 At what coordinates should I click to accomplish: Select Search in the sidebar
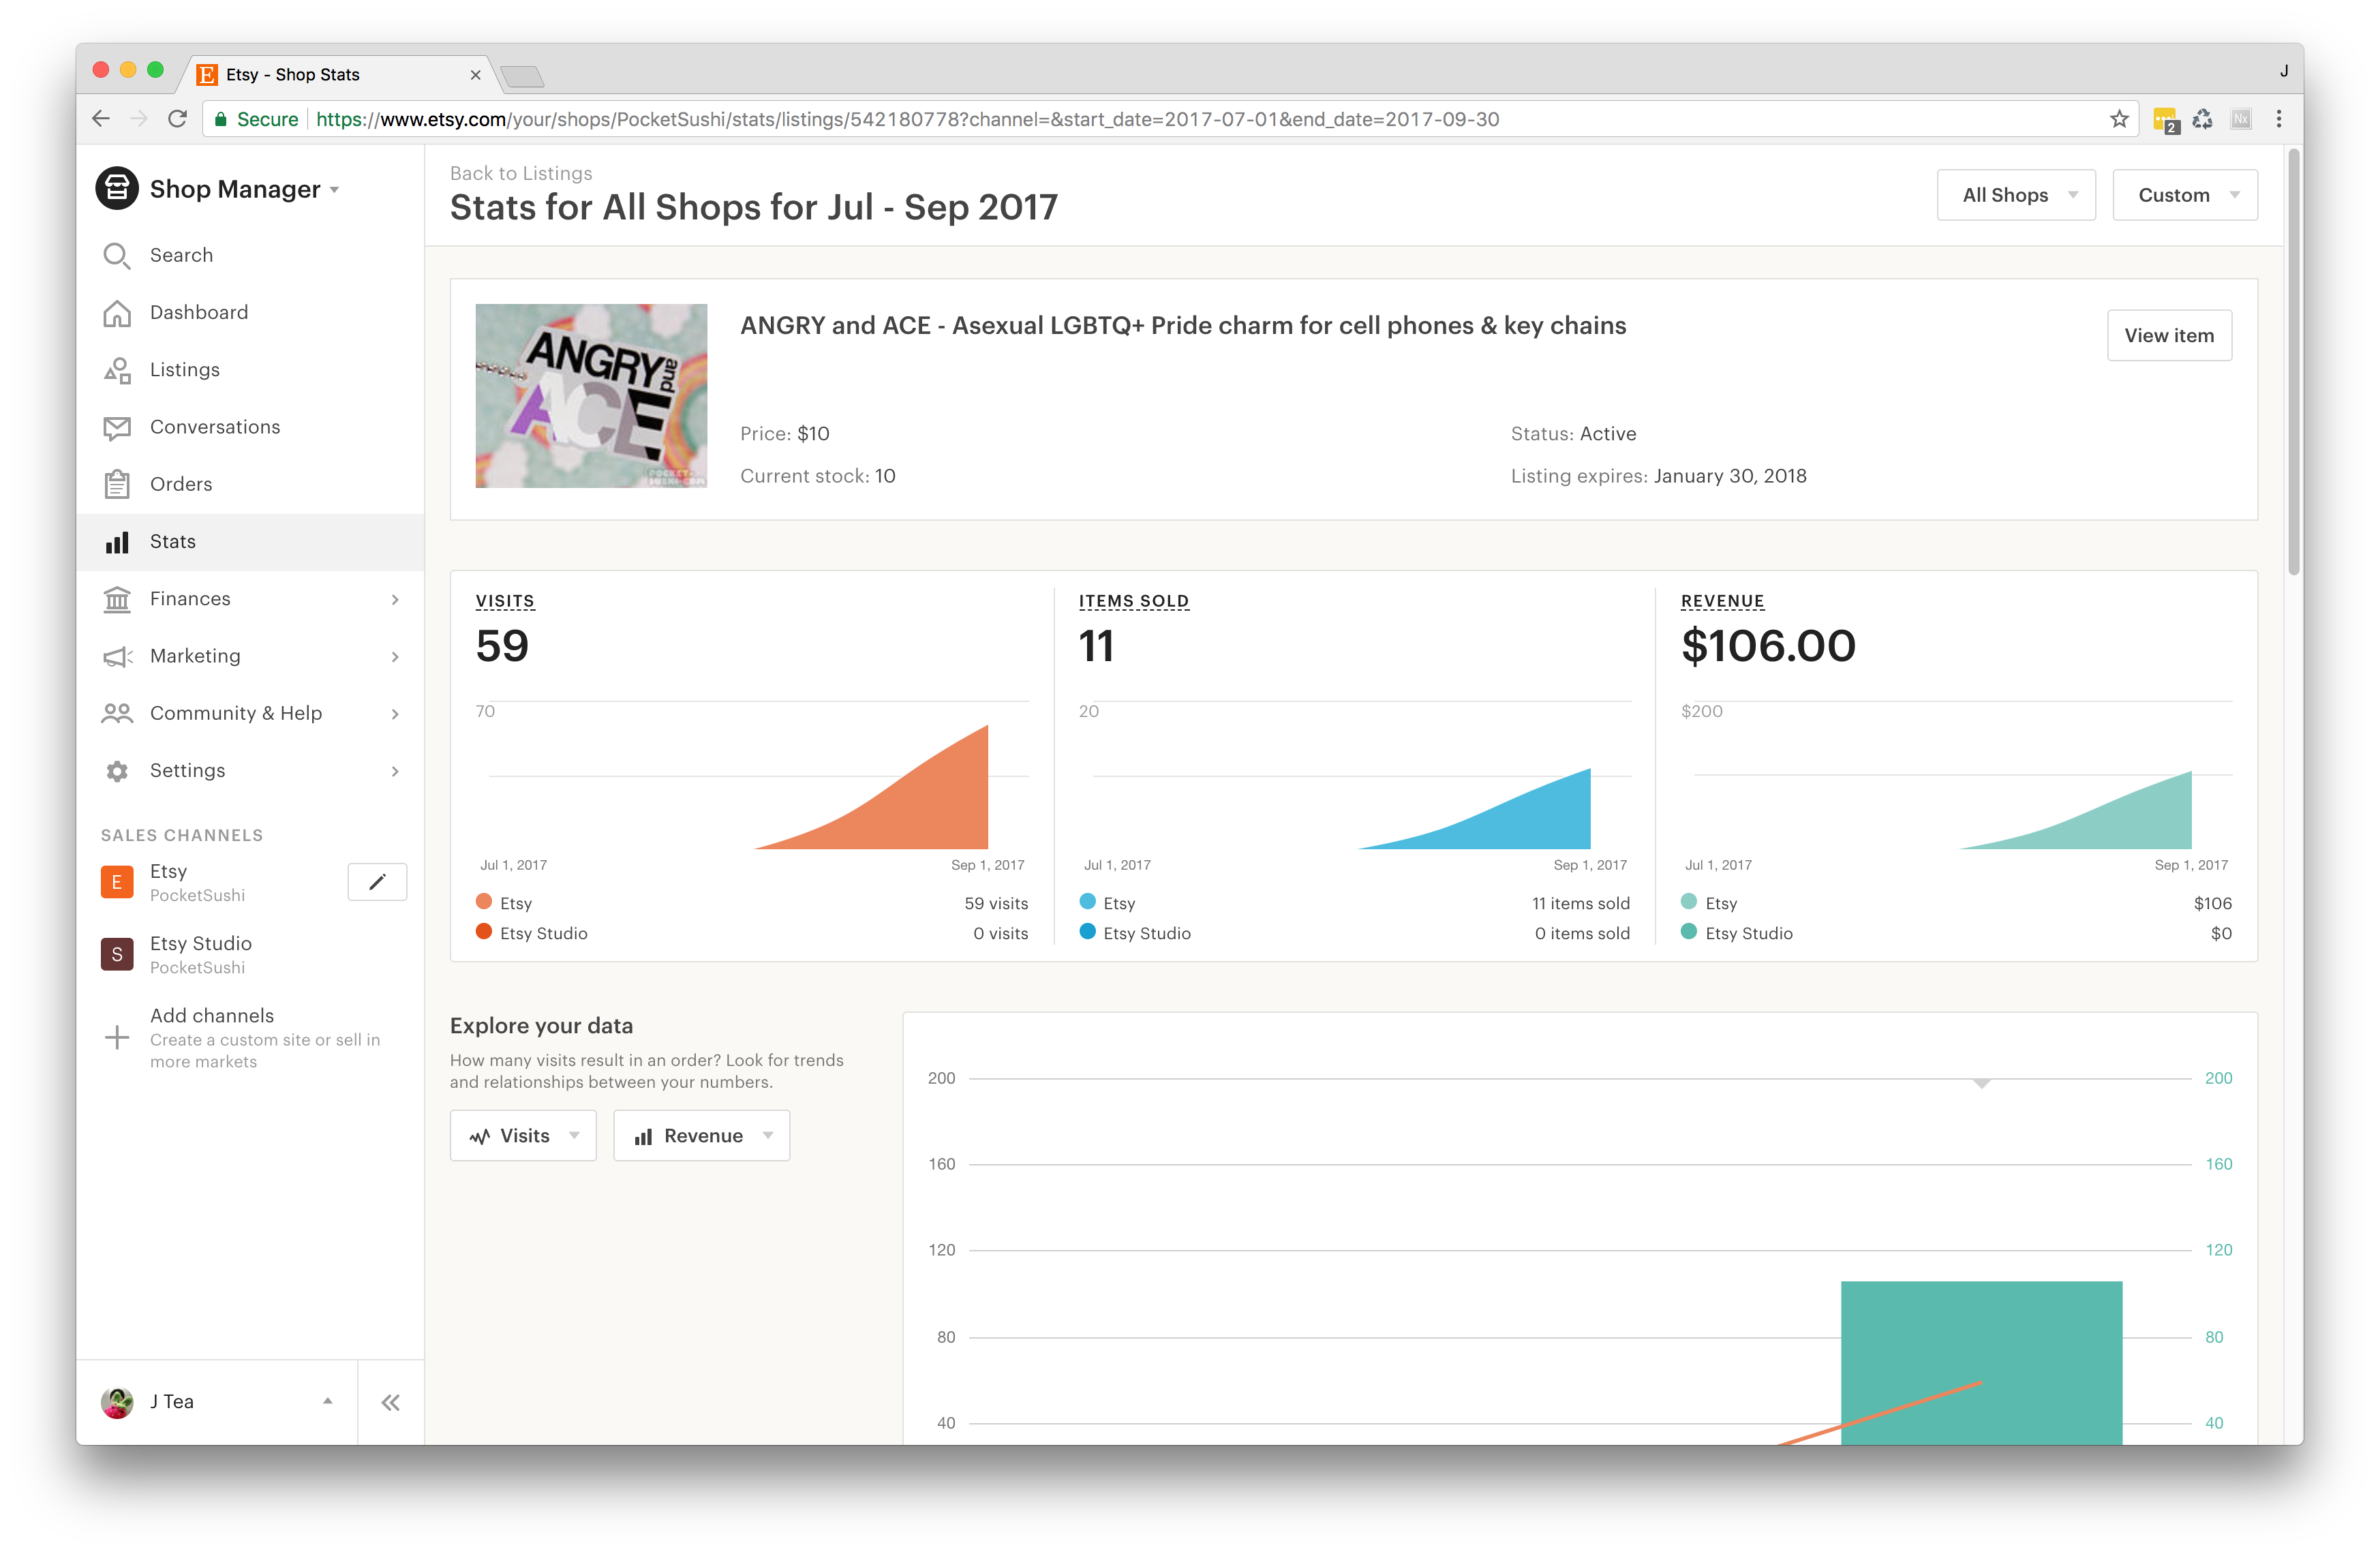250,256
